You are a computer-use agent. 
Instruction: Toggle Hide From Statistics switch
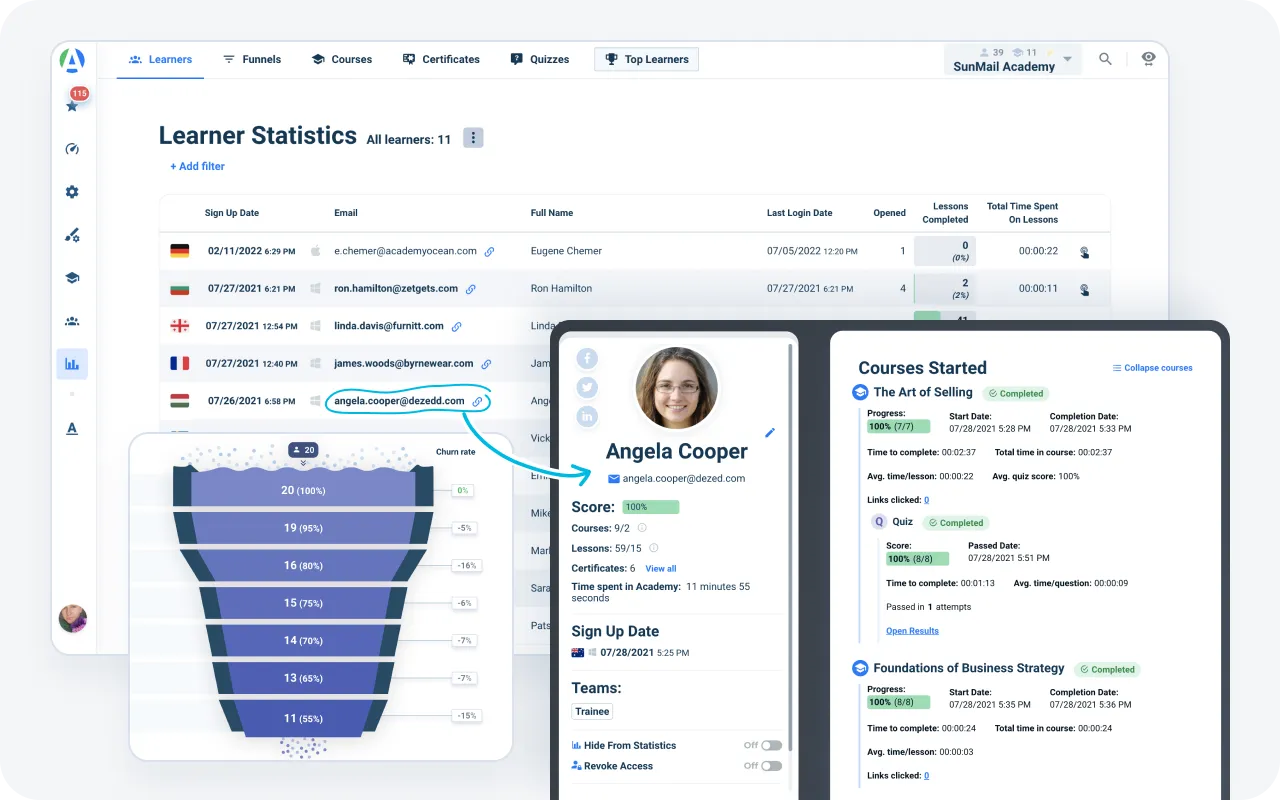[x=770, y=745]
